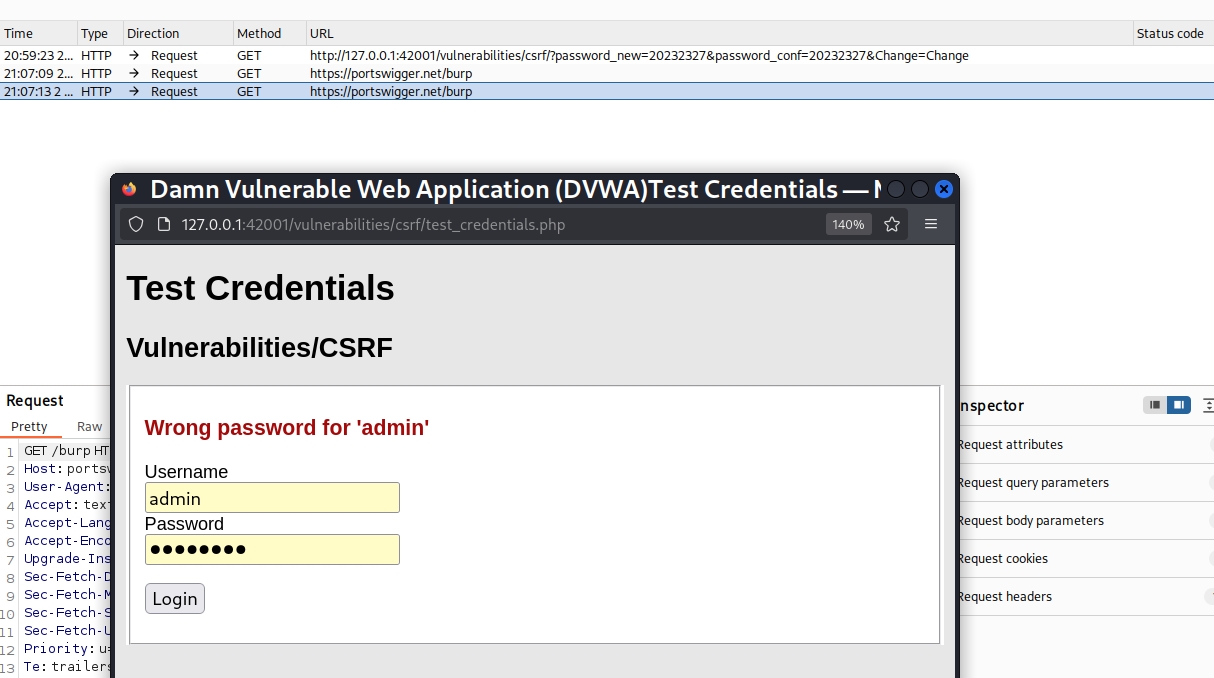Click 'Wrong password for 'admin'' message

click(287, 428)
